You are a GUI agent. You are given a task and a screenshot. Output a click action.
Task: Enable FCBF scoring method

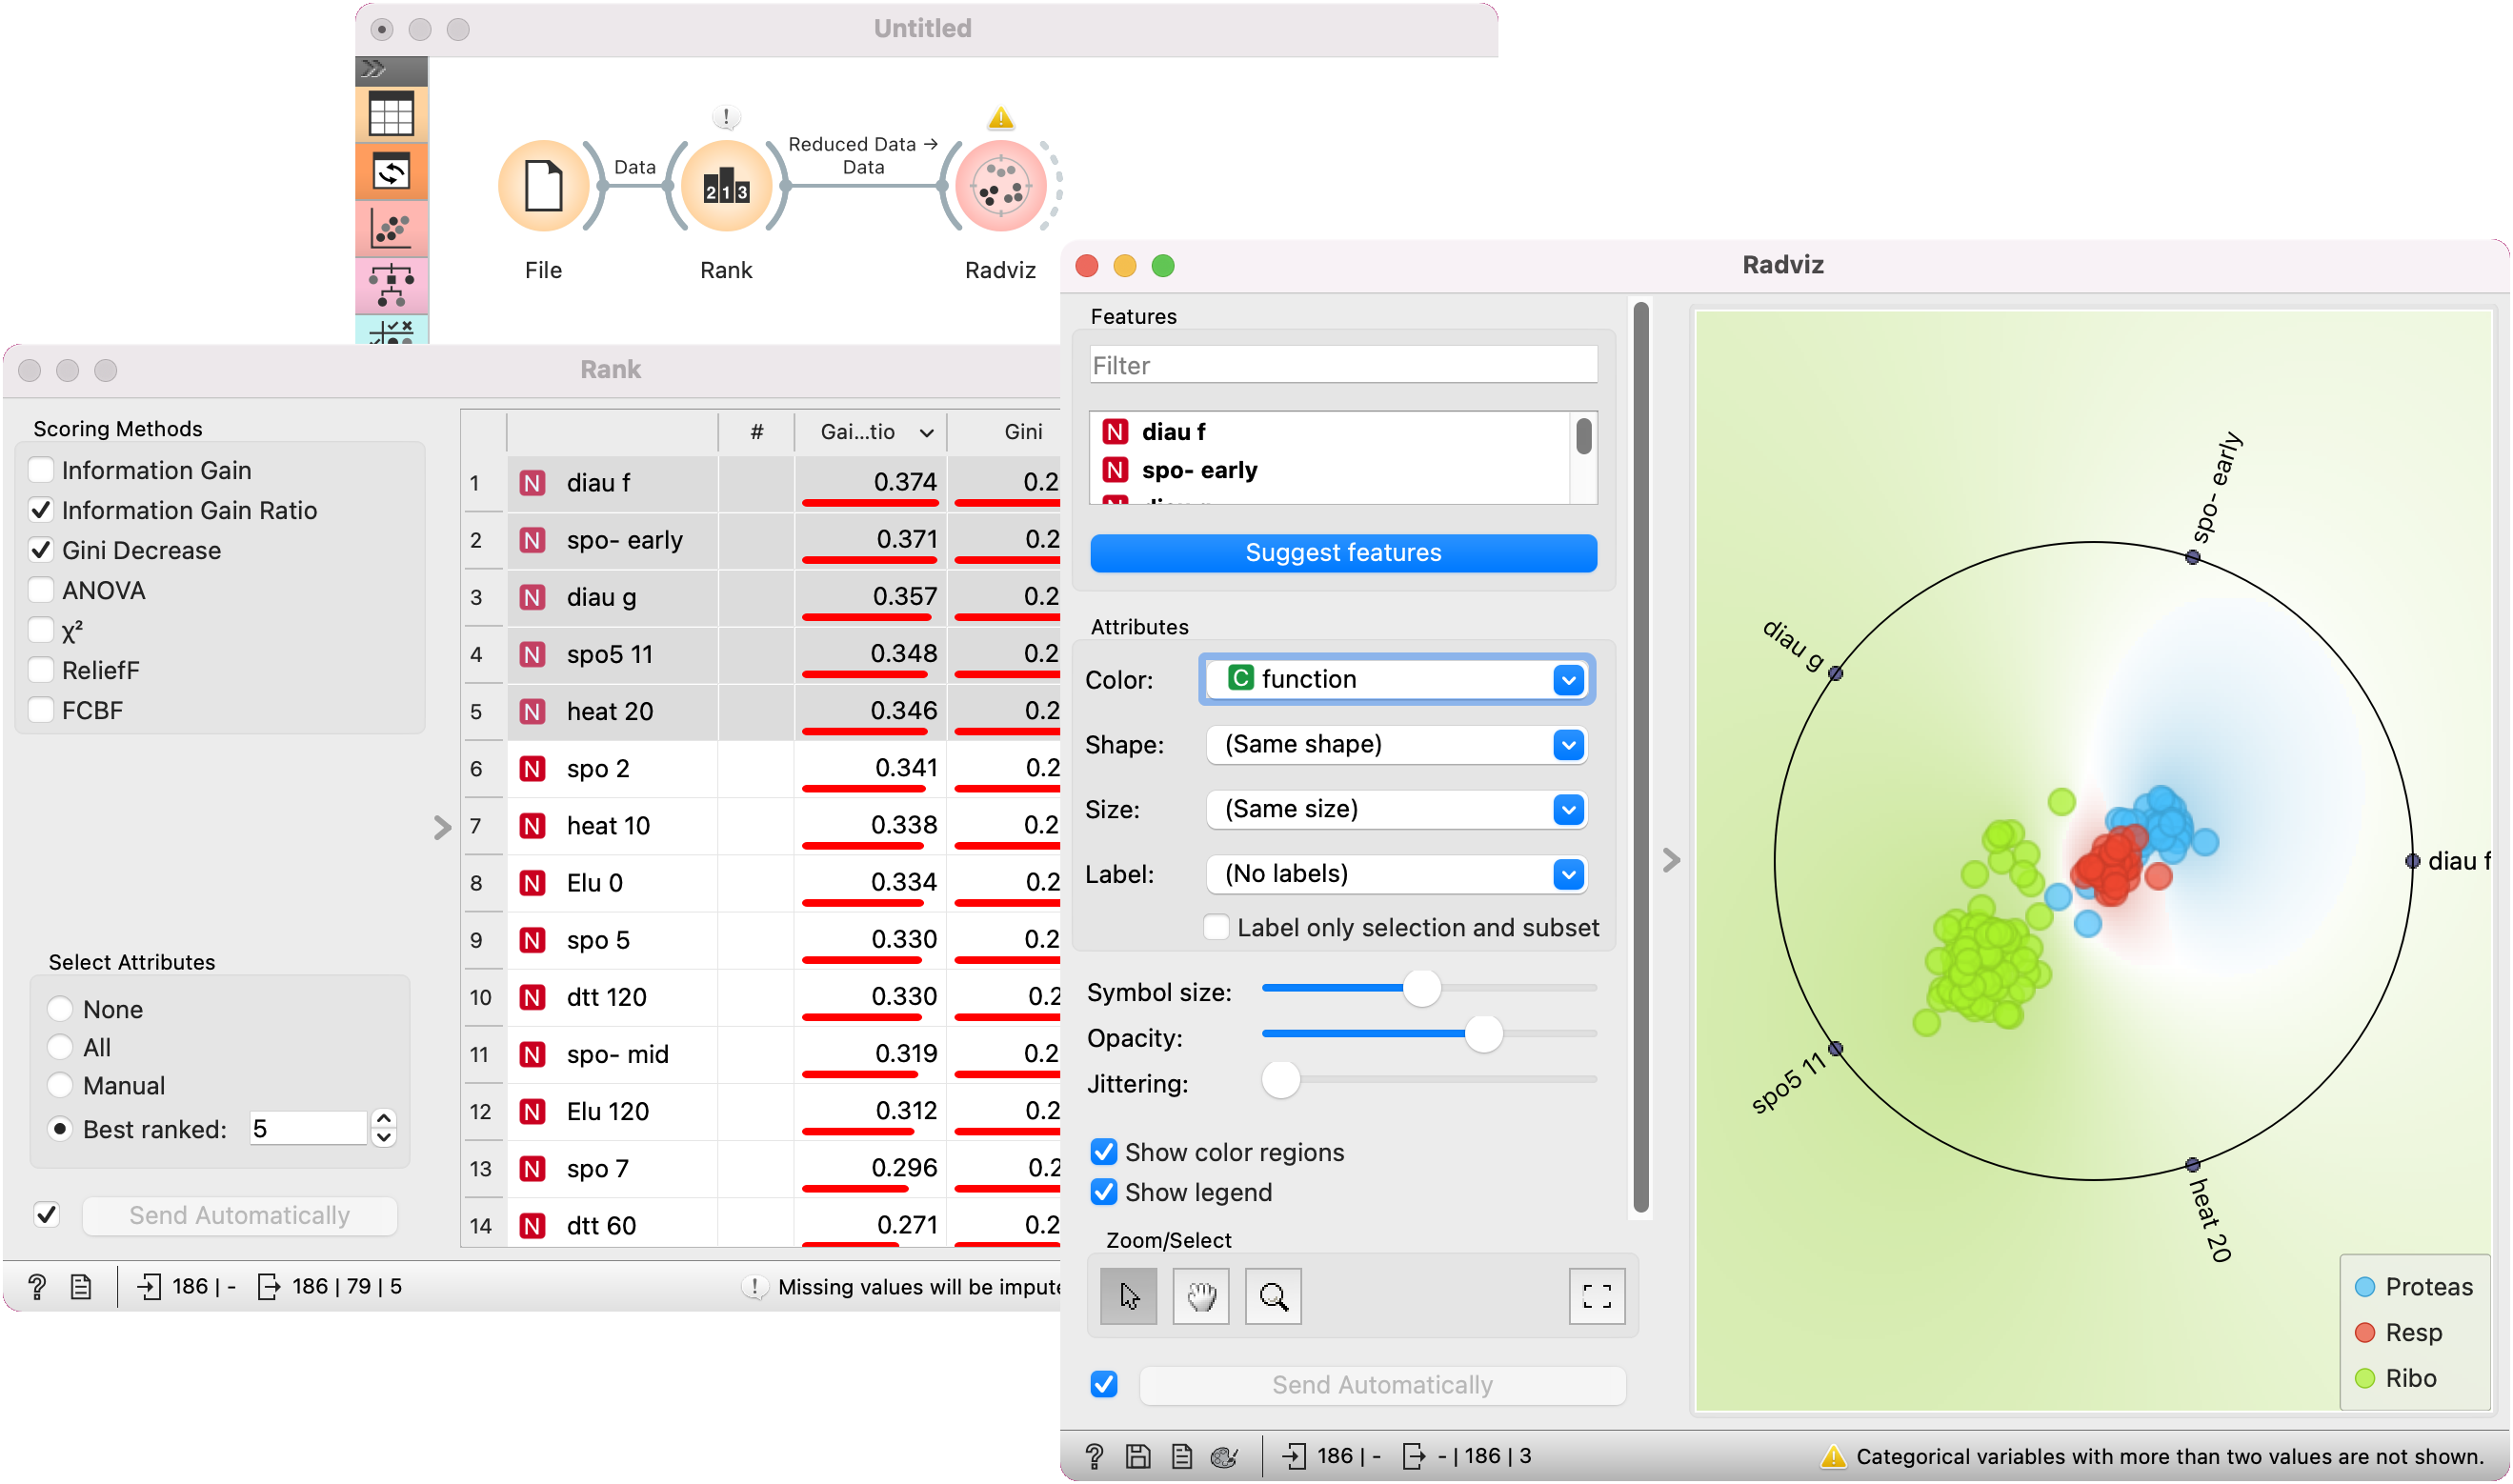point(41,710)
